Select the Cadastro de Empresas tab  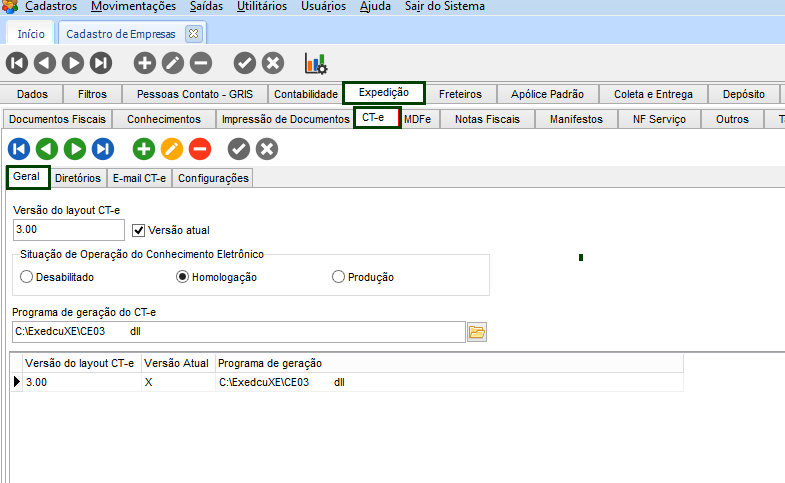[121, 34]
